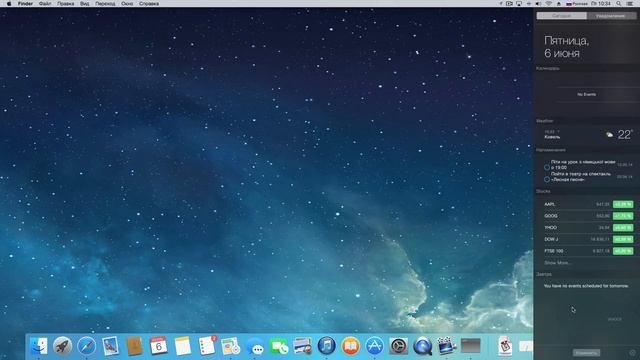Image resolution: width=640 pixels, height=360 pixels.
Task: Open document stack icon right of Dock divider
Action: (x=505, y=346)
